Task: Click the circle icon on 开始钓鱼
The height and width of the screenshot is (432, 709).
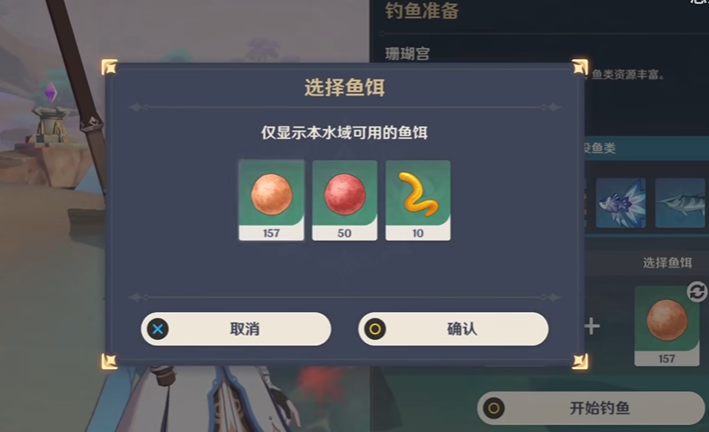Action: [494, 408]
